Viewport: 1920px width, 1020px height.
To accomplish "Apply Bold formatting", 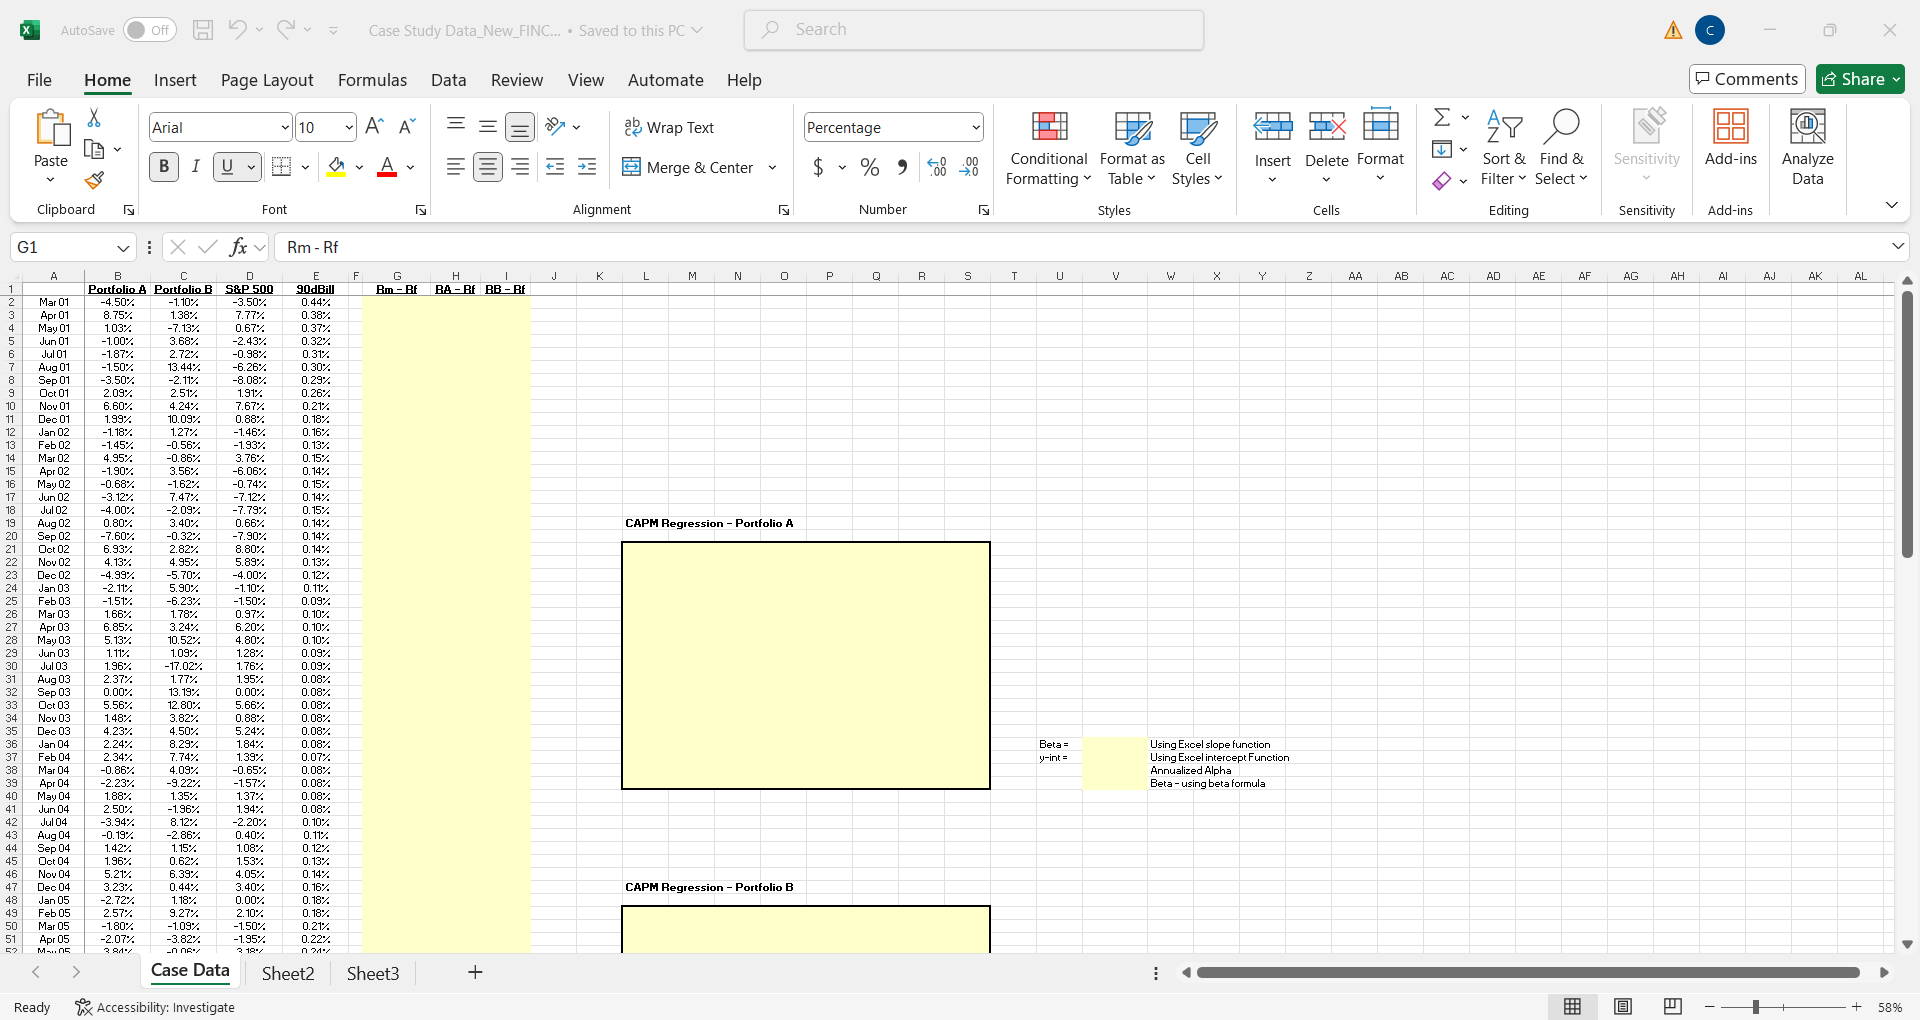I will click(x=163, y=166).
